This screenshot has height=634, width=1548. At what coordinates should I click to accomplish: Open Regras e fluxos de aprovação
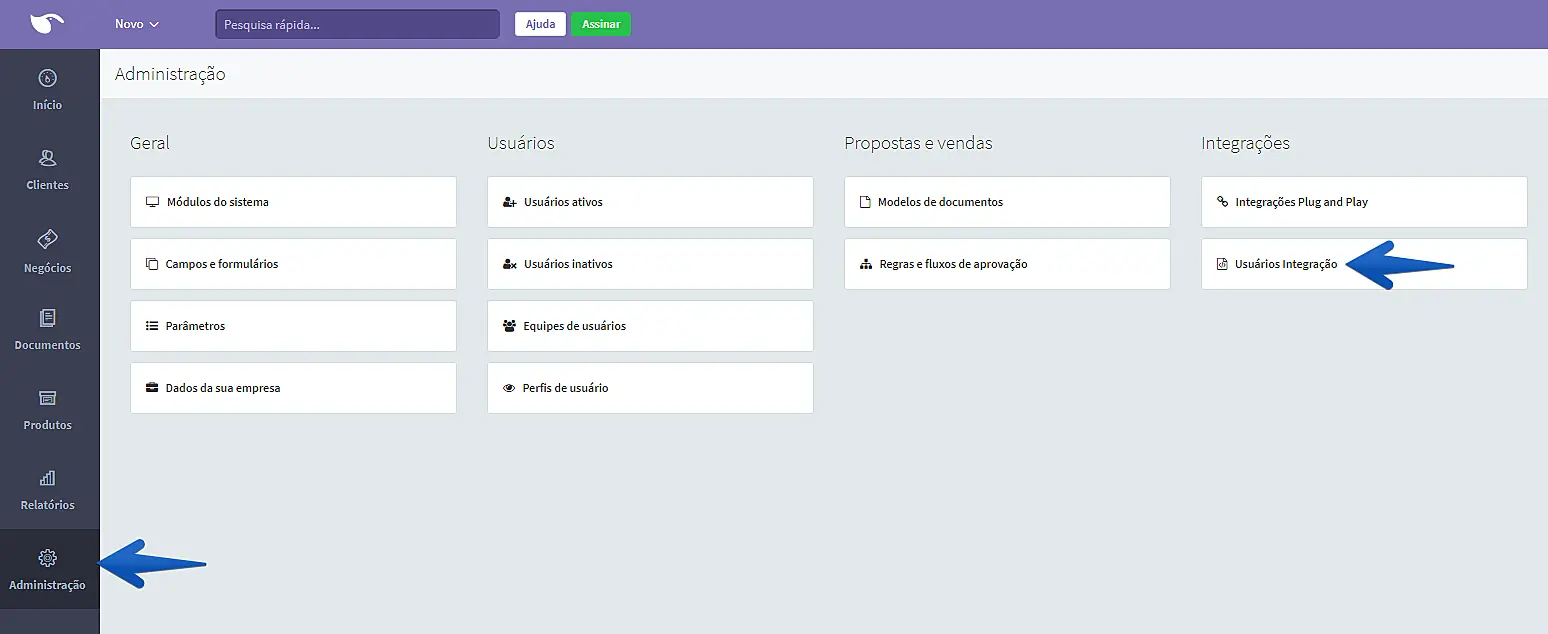coord(1007,264)
